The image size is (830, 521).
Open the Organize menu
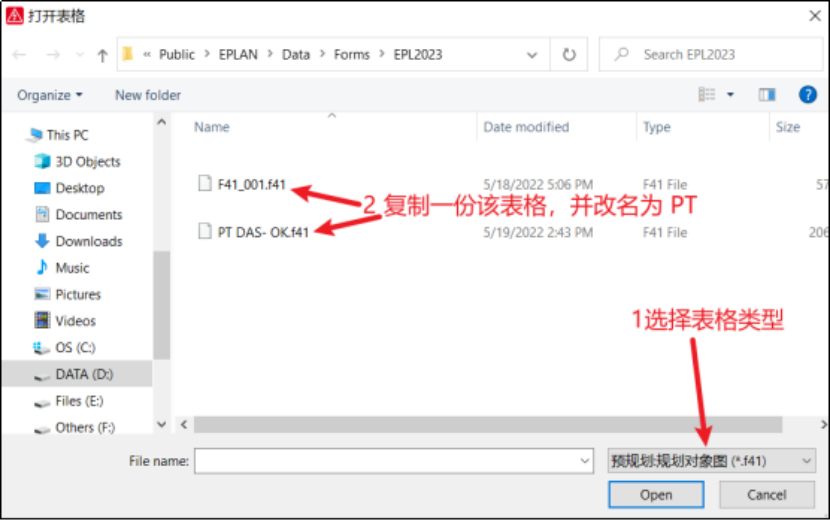coord(50,95)
